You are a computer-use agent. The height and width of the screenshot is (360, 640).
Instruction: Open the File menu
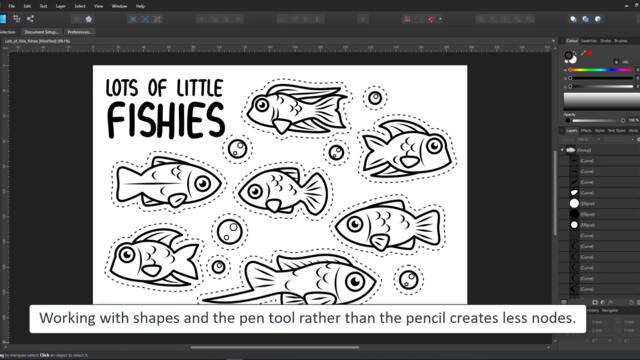[11, 6]
